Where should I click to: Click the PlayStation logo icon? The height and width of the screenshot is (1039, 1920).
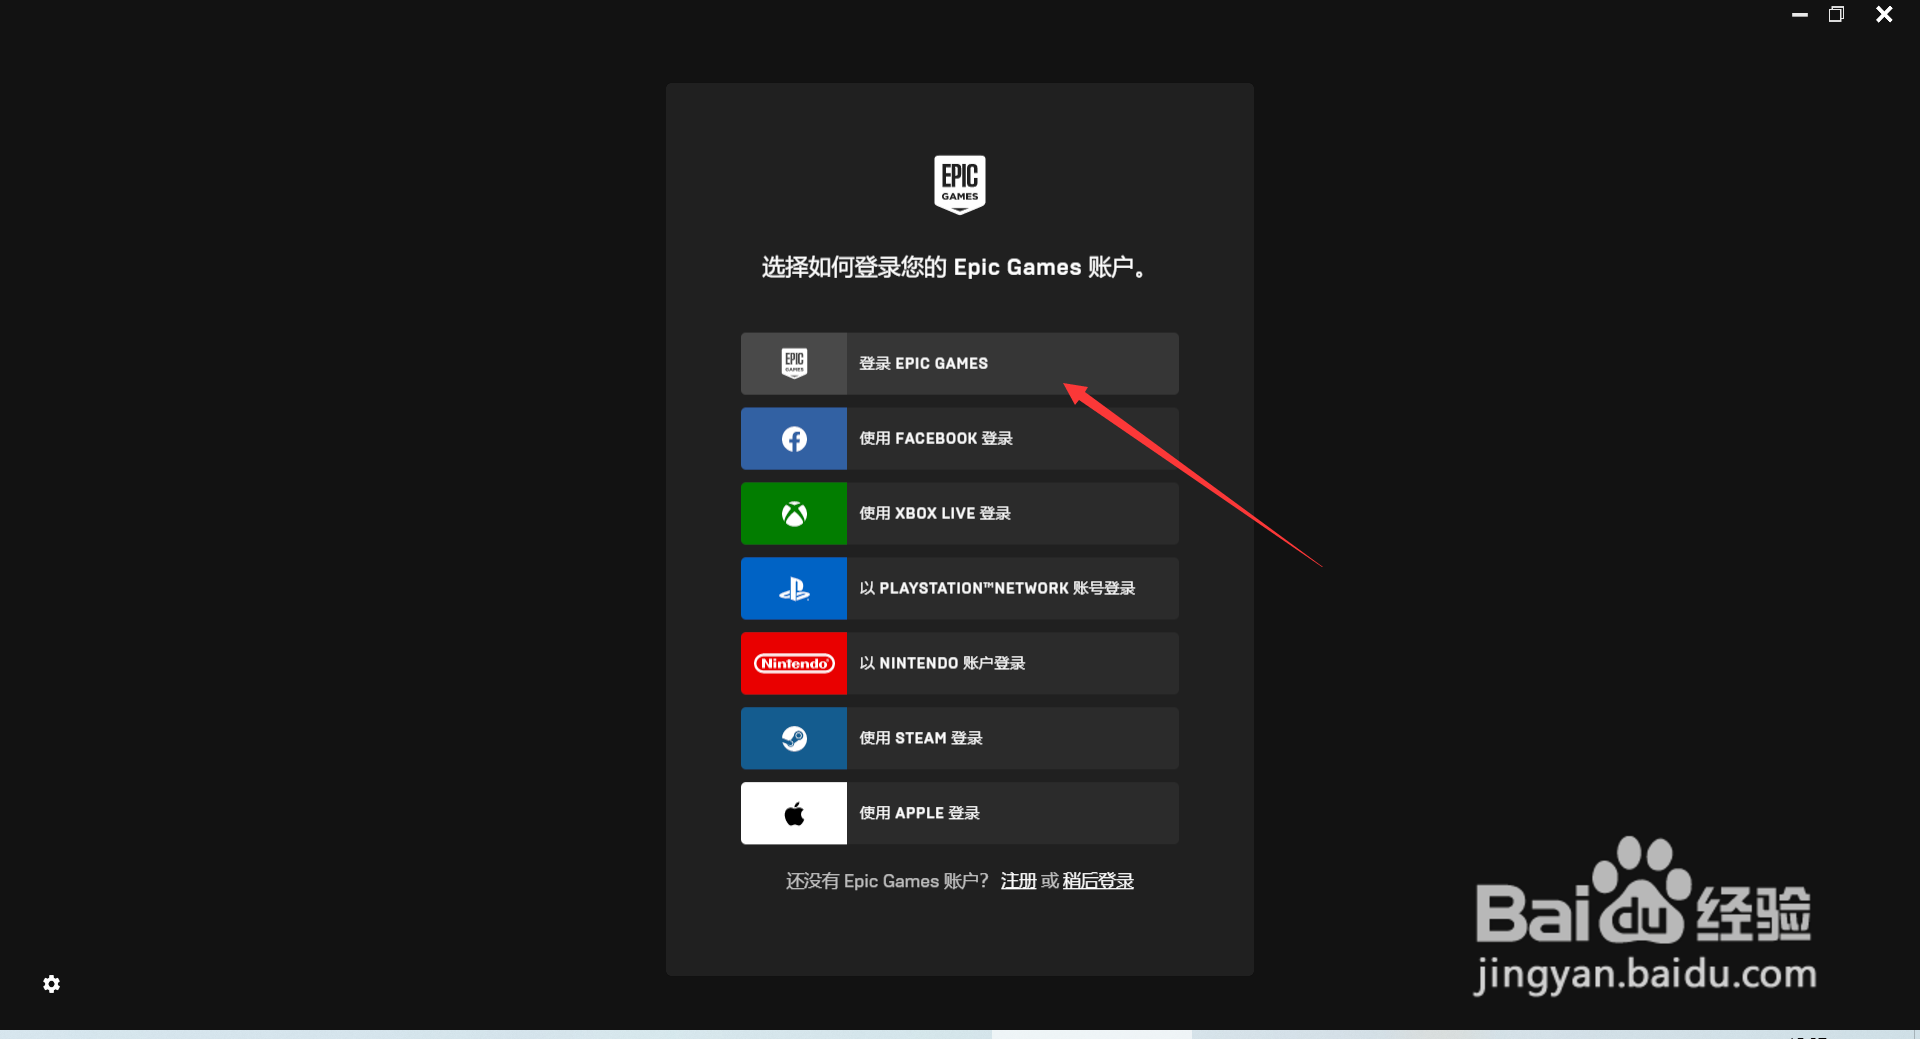click(x=794, y=589)
